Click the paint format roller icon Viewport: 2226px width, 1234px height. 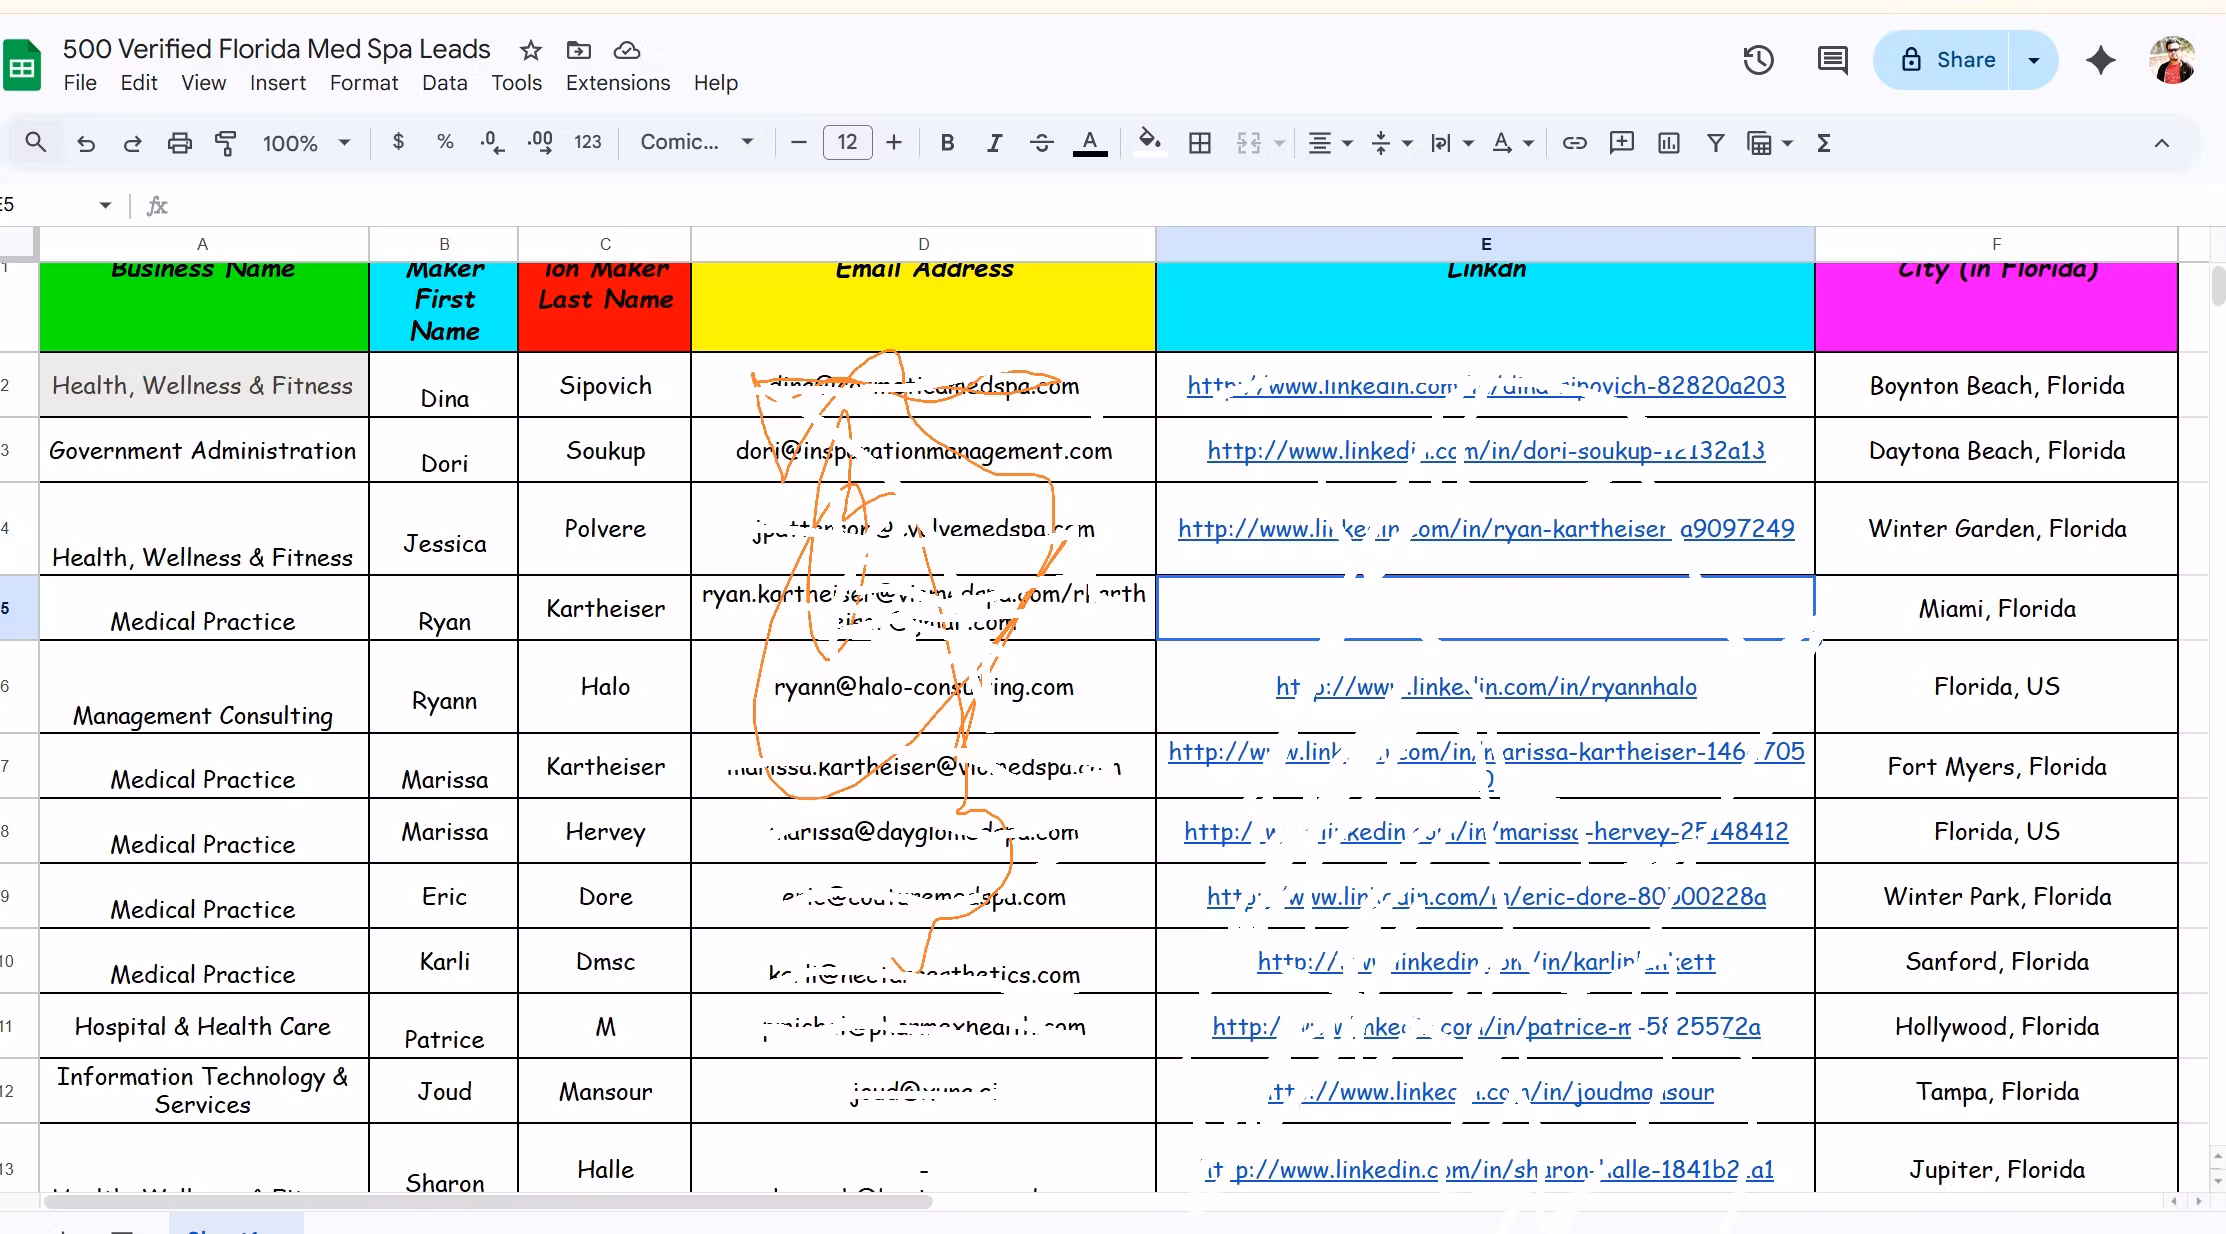coord(226,143)
